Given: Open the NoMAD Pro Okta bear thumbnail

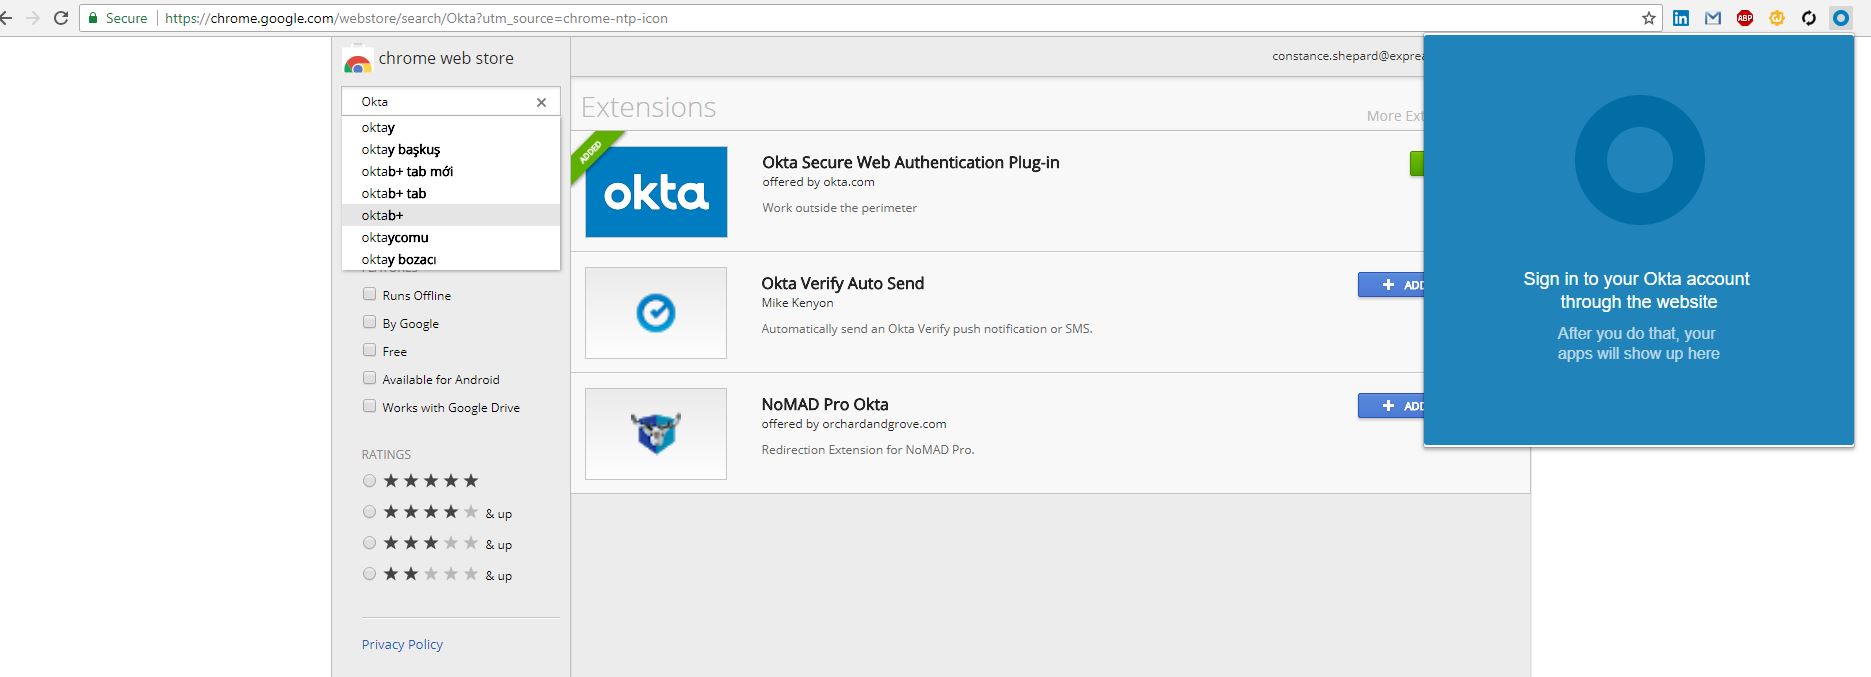Looking at the screenshot, I should pos(656,434).
